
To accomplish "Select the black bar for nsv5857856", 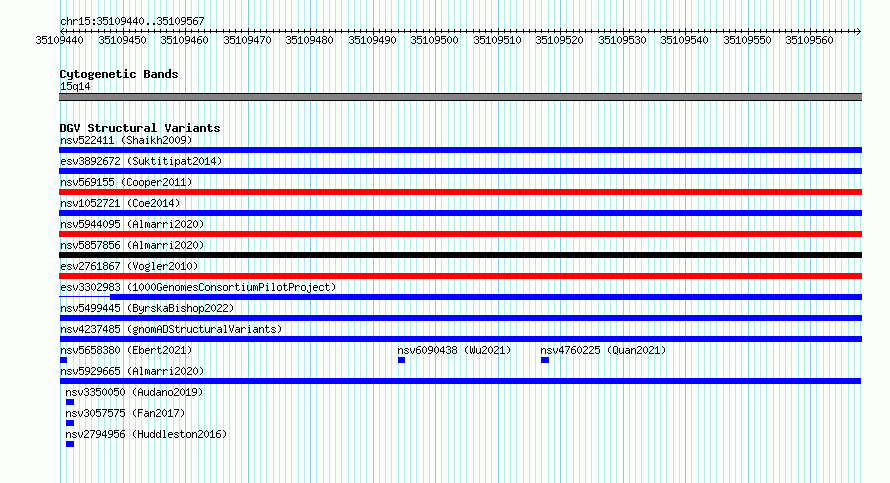I will [460, 255].
